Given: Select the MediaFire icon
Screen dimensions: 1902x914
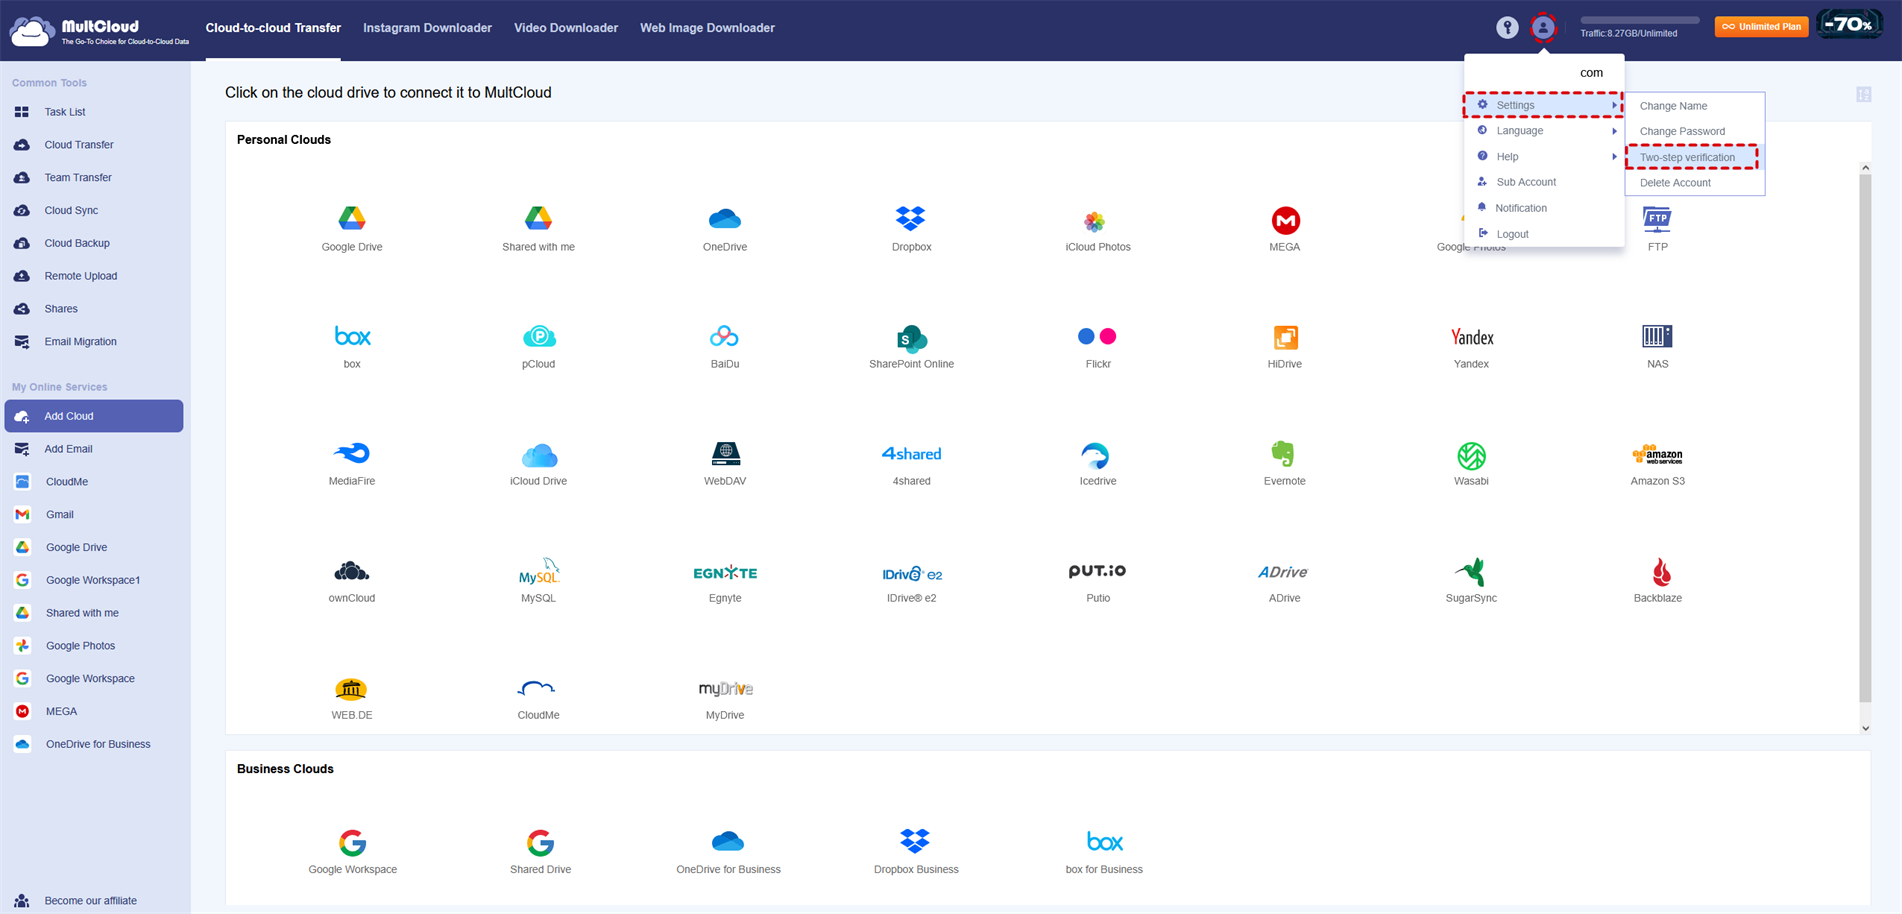Looking at the screenshot, I should point(351,454).
